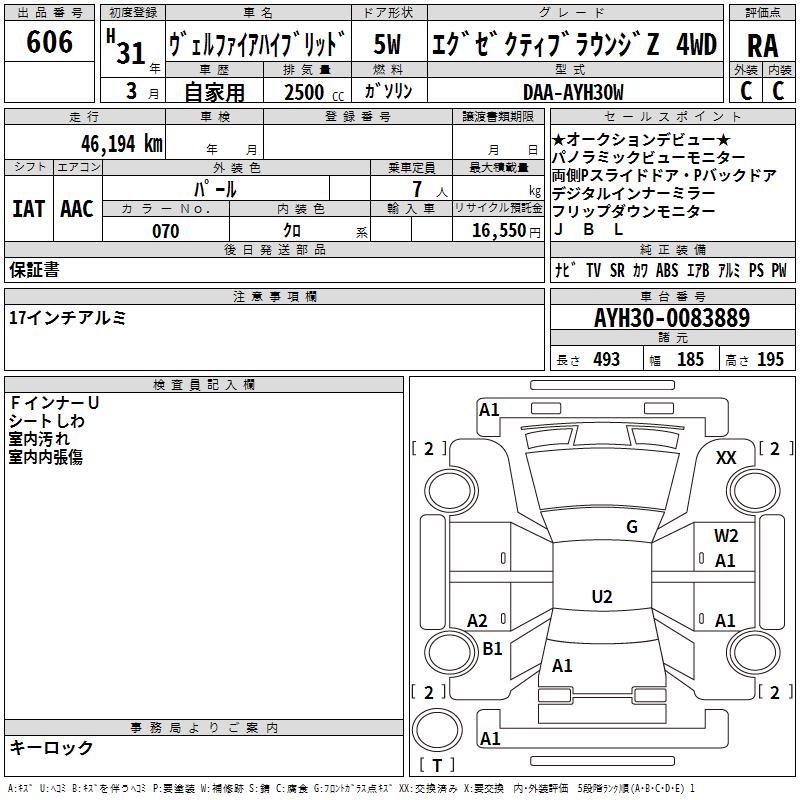Click inspector note シートしわ
Screen dimensions: 800x800
point(46,420)
